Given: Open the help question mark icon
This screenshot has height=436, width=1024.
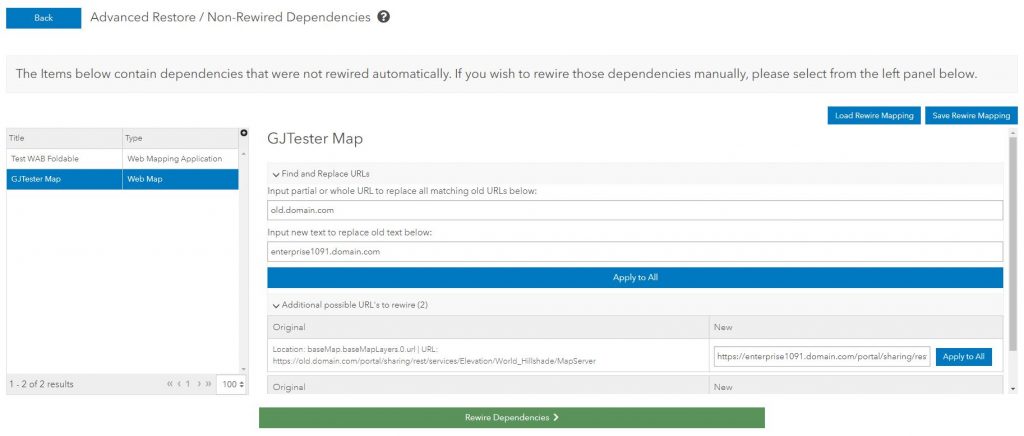Looking at the screenshot, I should (383, 17).
